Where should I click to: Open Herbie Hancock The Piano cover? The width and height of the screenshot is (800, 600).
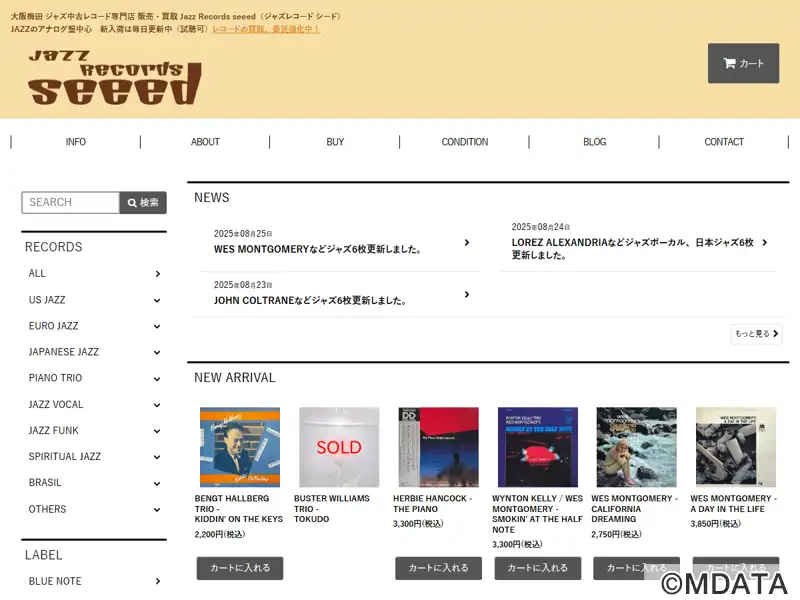pos(438,447)
